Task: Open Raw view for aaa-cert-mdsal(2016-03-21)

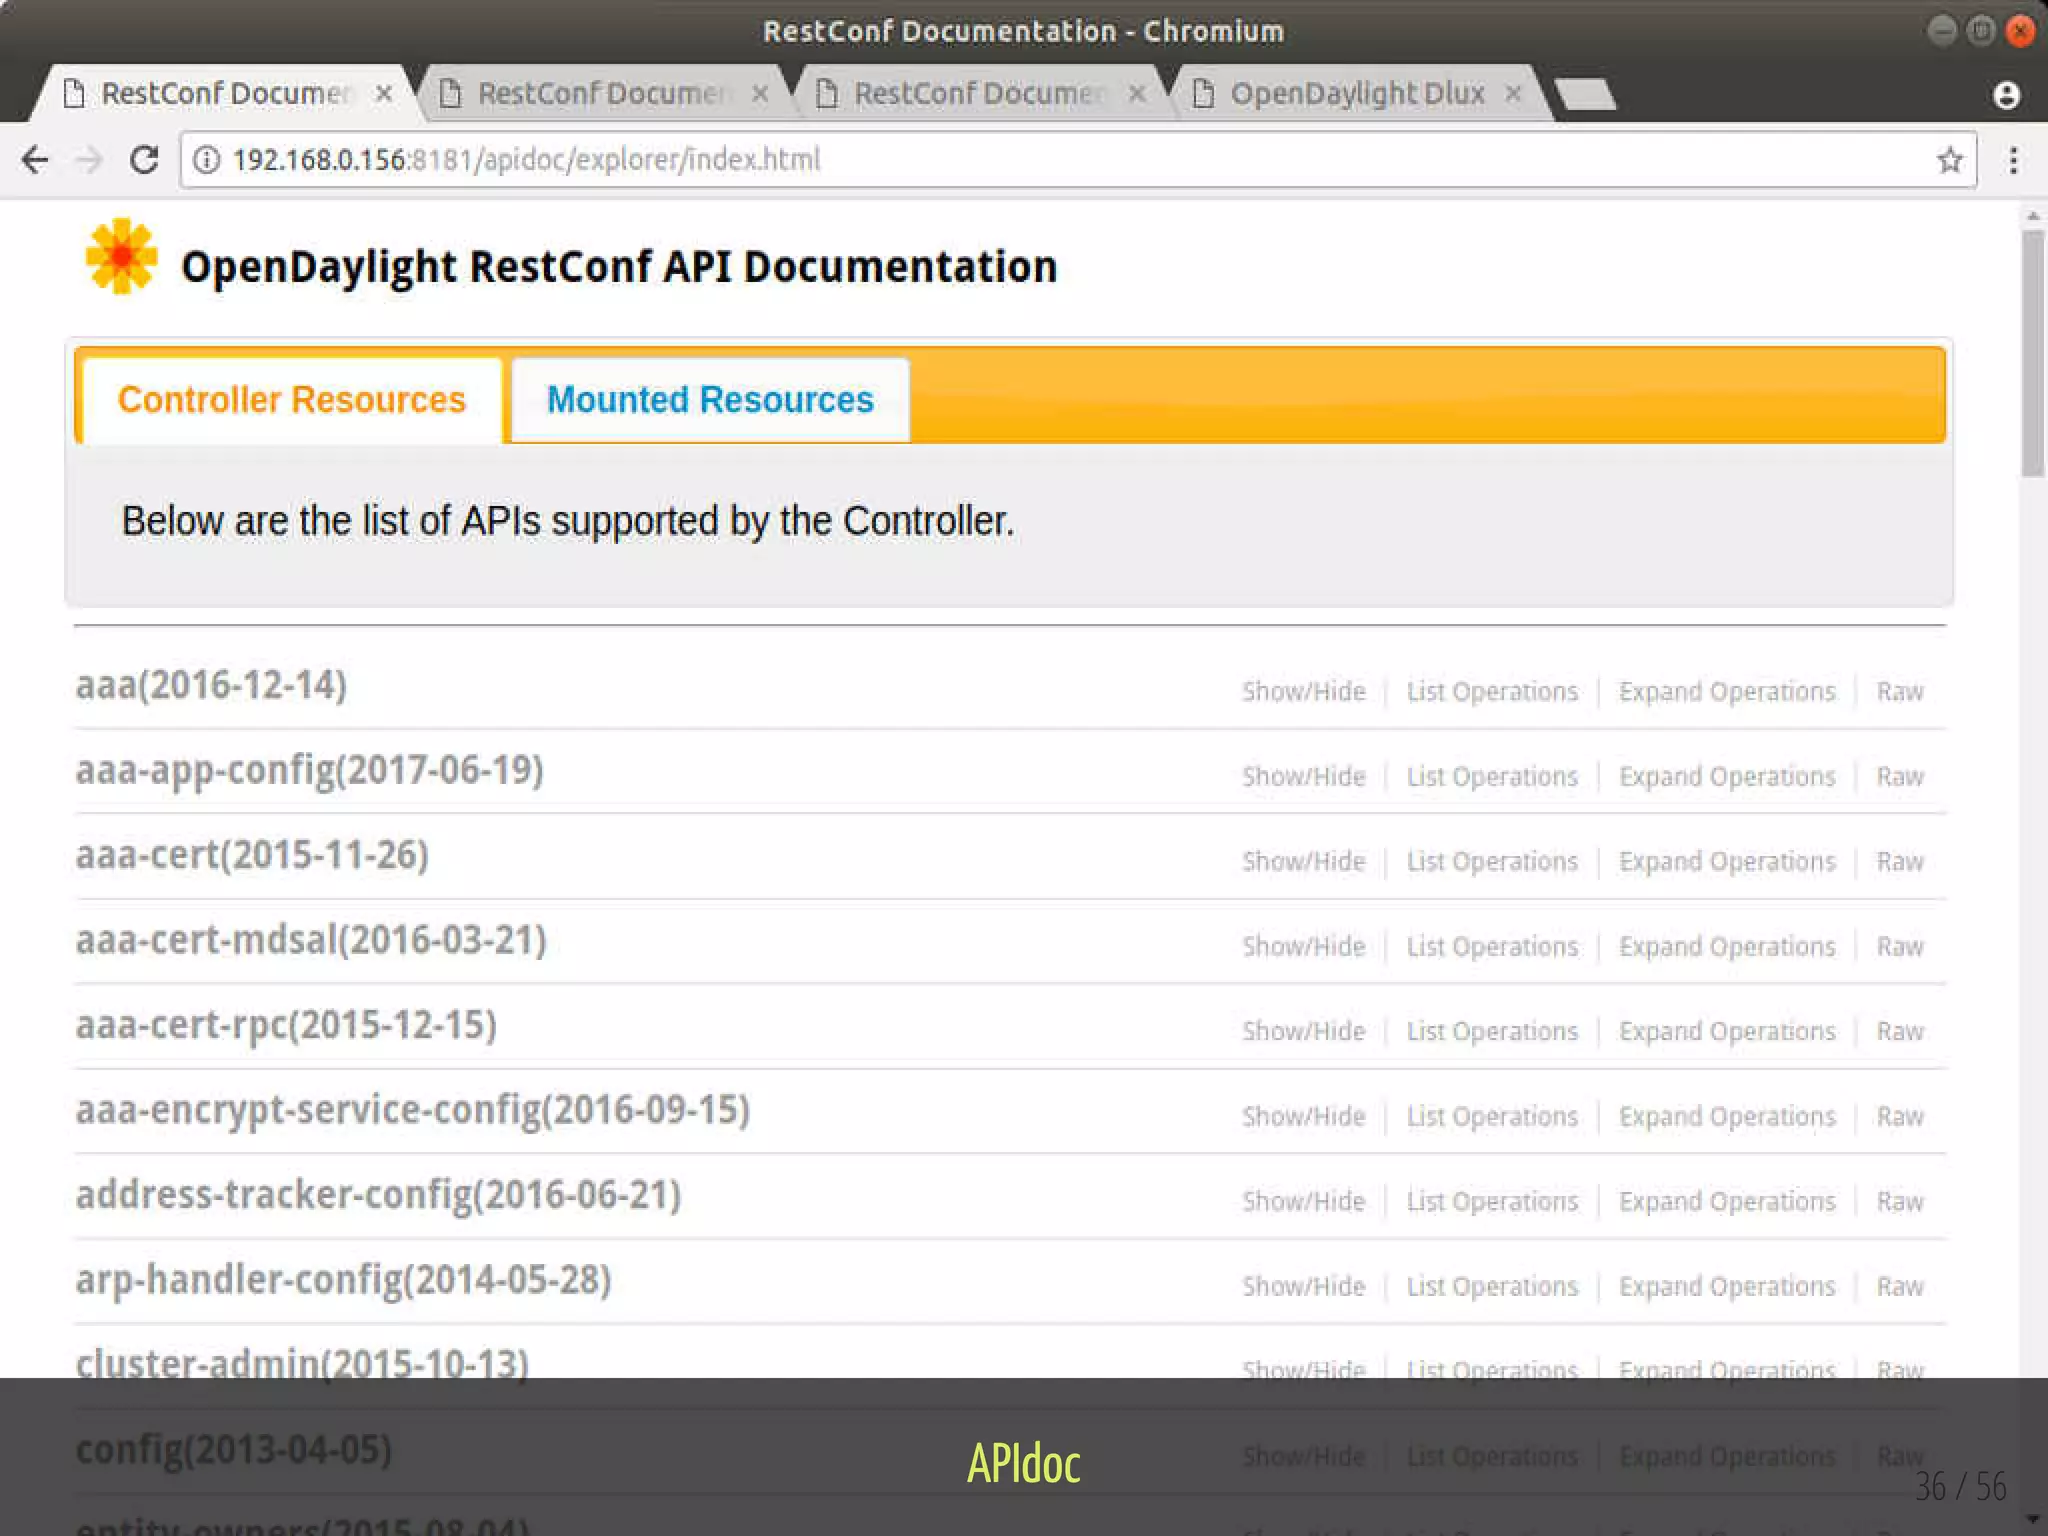Action: [x=1899, y=947]
